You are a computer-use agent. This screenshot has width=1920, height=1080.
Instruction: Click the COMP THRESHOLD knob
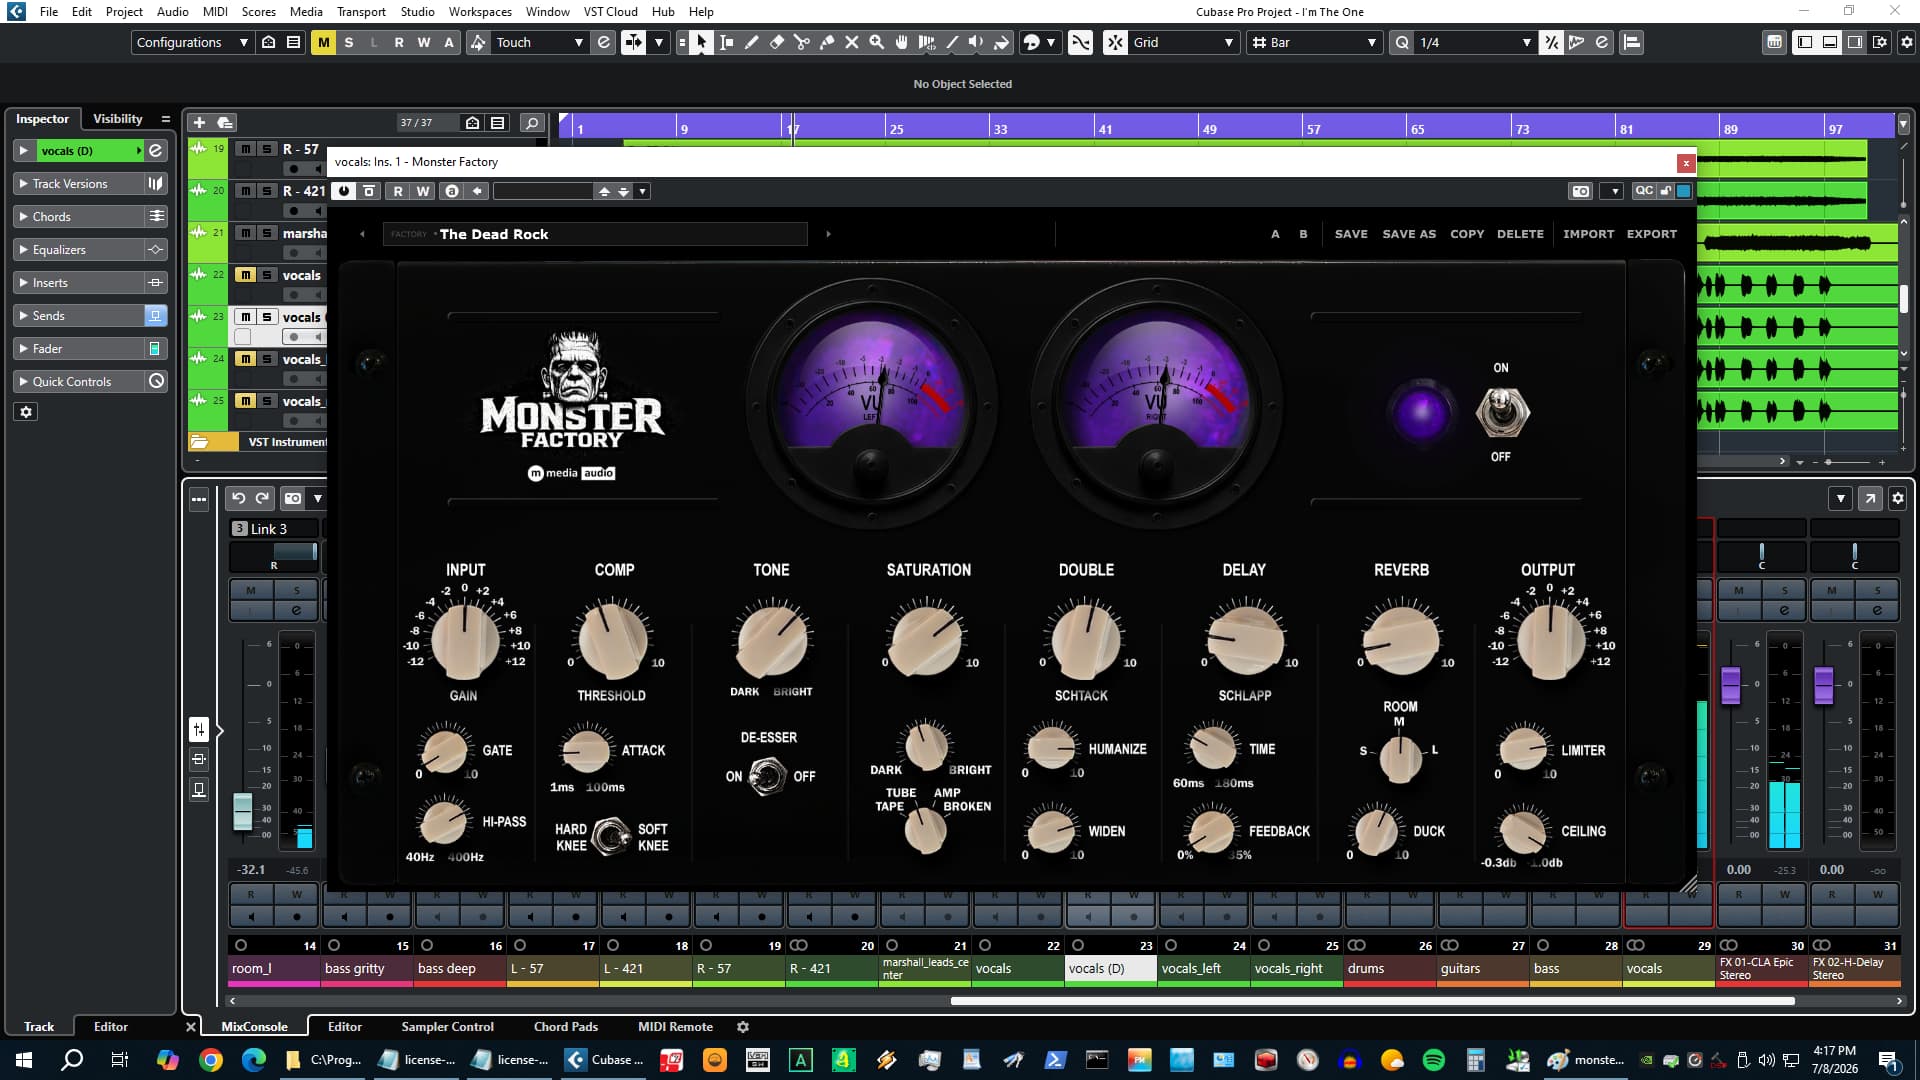[612, 640]
